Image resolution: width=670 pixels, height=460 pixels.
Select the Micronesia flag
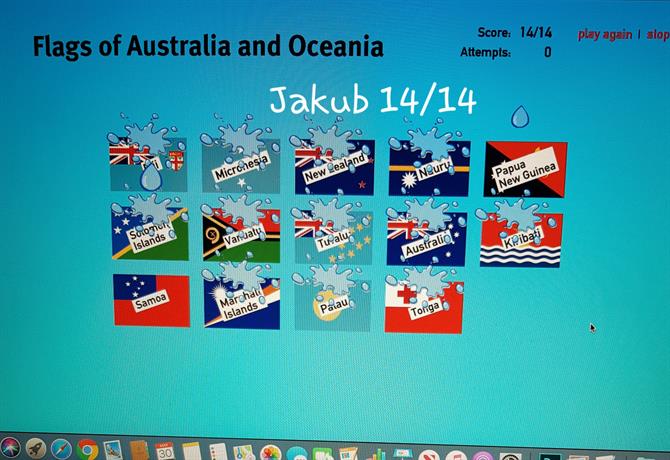[x=241, y=166]
